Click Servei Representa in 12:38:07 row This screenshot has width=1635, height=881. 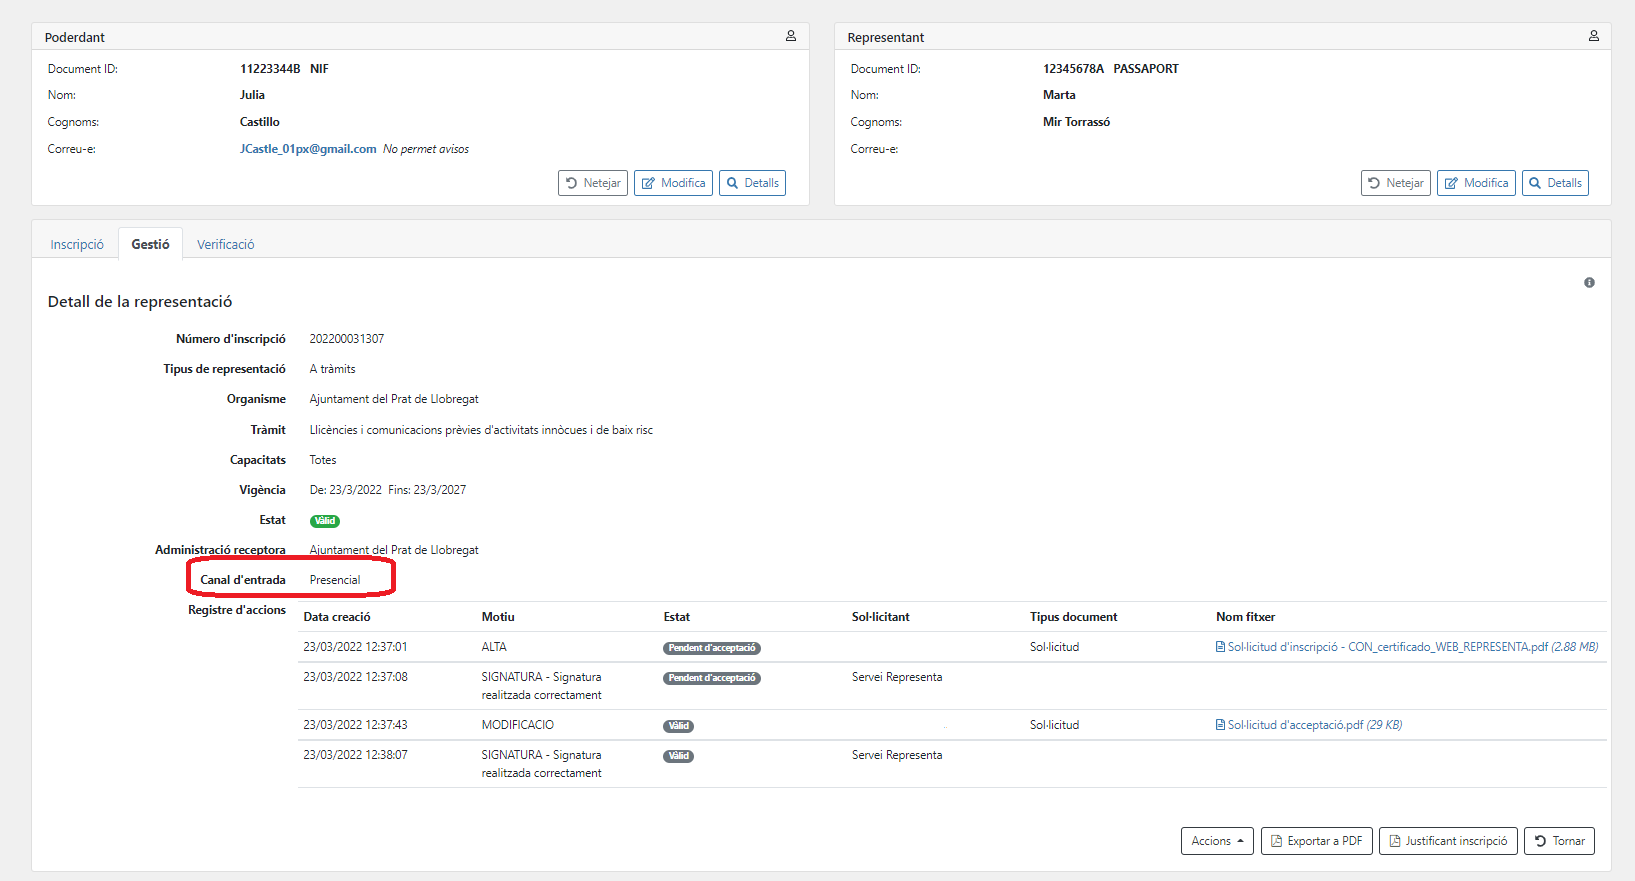click(897, 755)
